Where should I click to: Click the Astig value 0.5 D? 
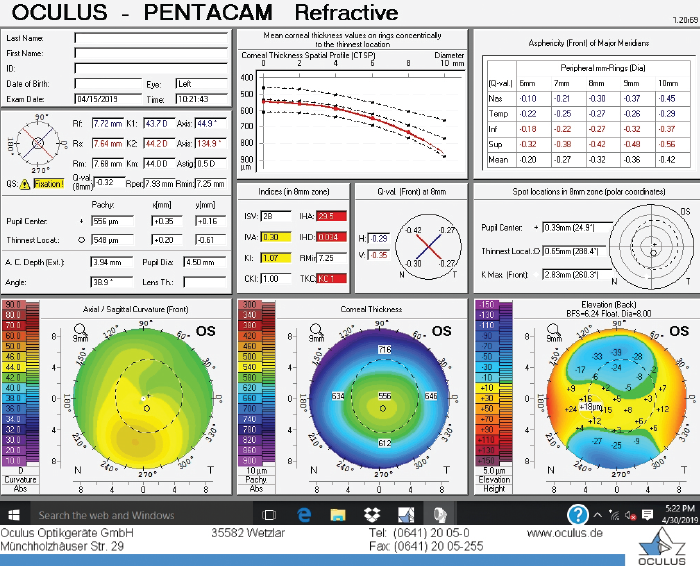(x=210, y=164)
